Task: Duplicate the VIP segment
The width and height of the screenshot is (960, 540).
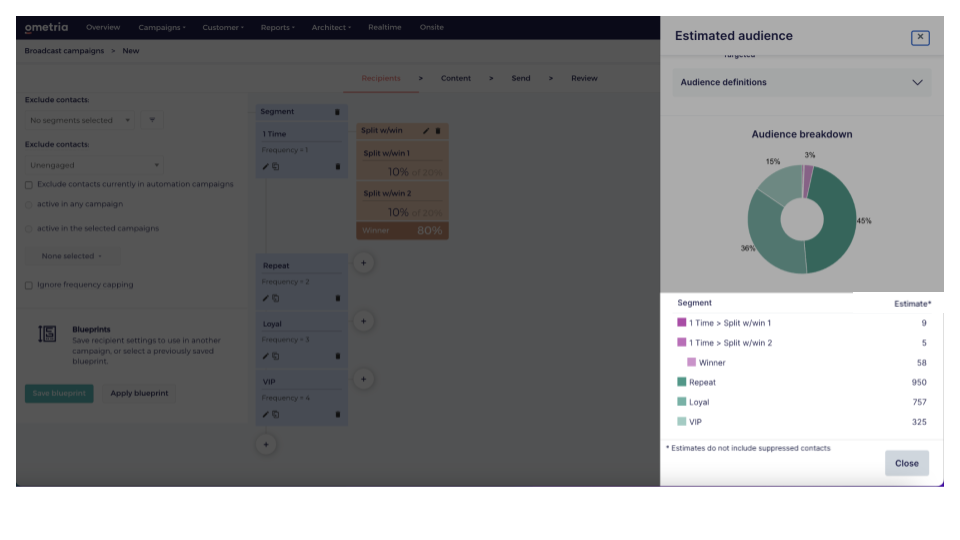Action: pyautogui.click(x=276, y=414)
